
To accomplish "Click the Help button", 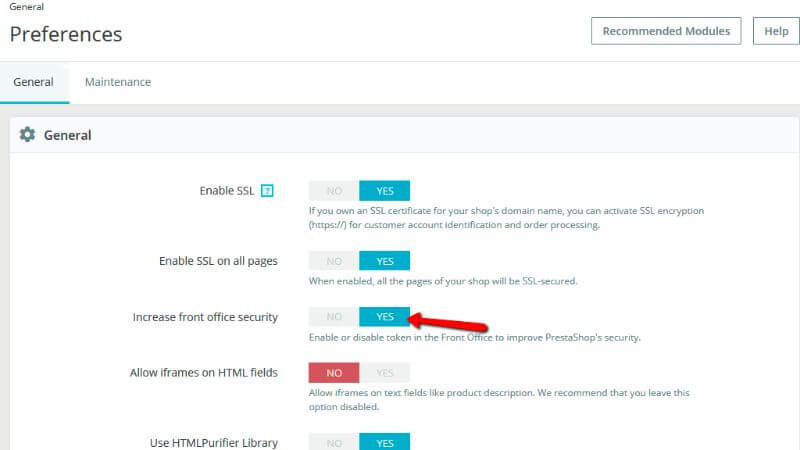I will [776, 31].
